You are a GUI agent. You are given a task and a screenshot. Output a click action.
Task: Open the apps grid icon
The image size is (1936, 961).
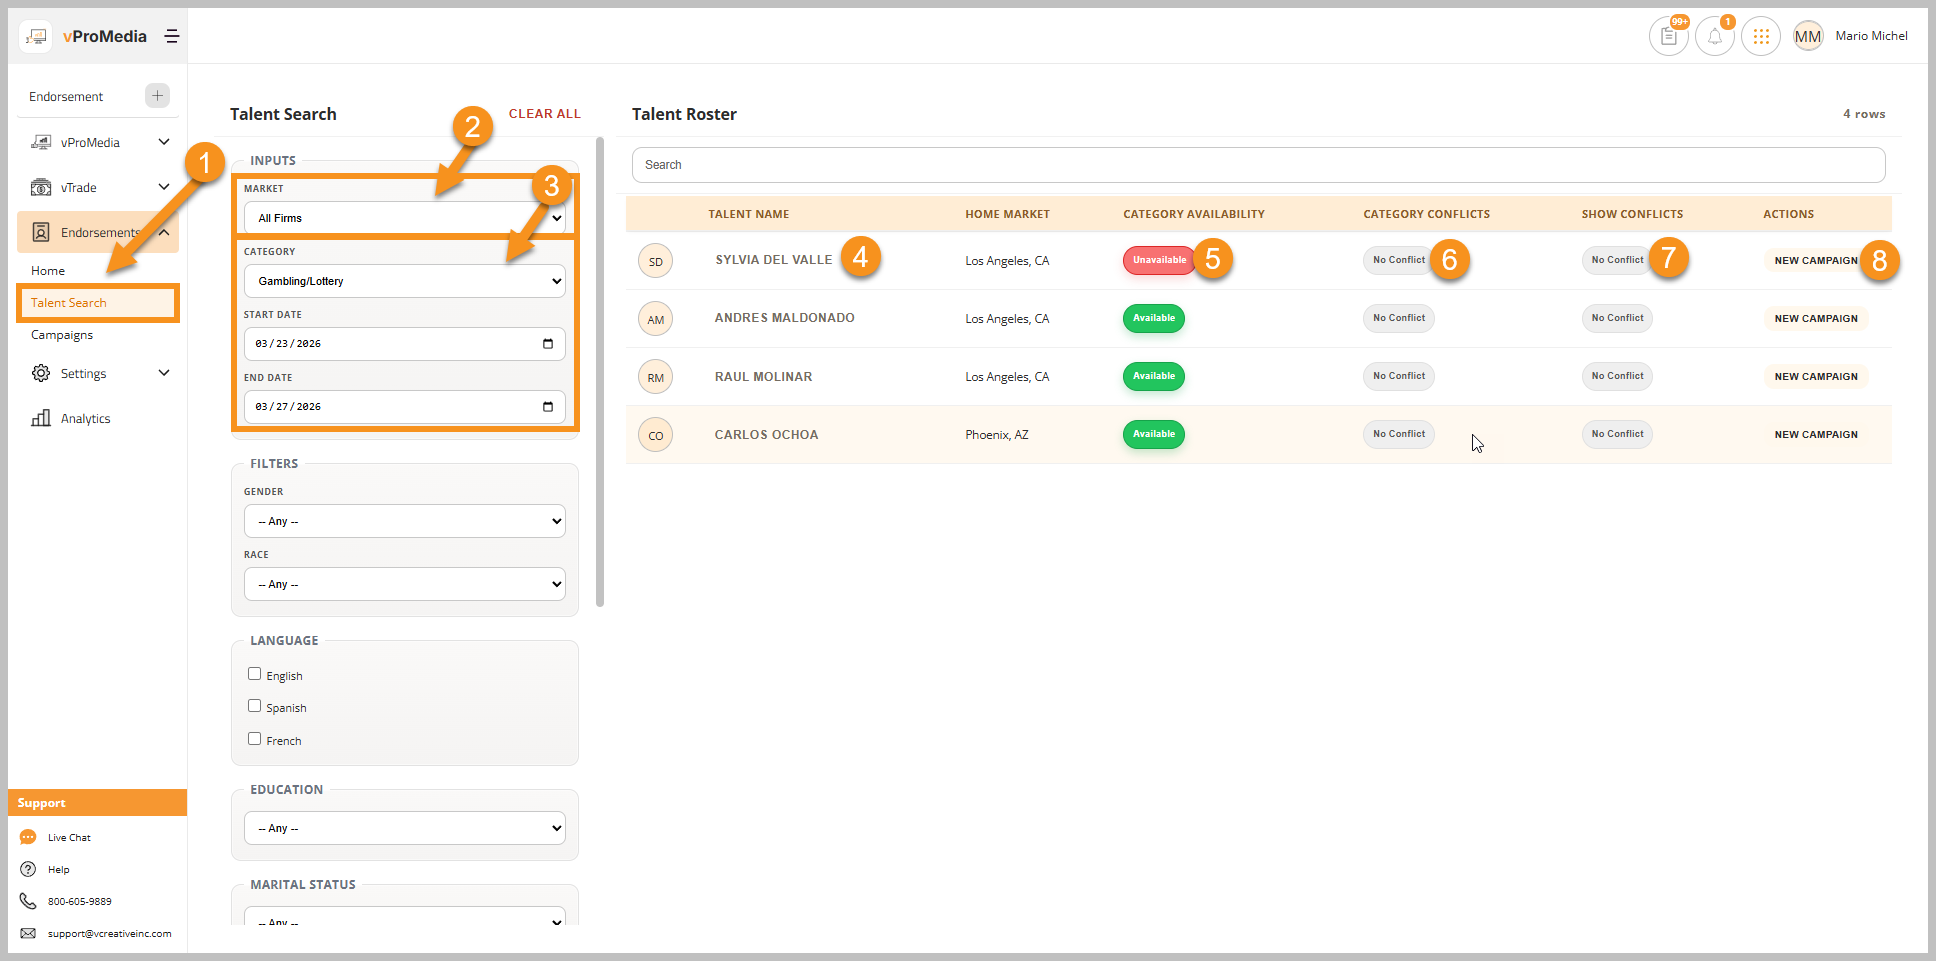[1761, 37]
